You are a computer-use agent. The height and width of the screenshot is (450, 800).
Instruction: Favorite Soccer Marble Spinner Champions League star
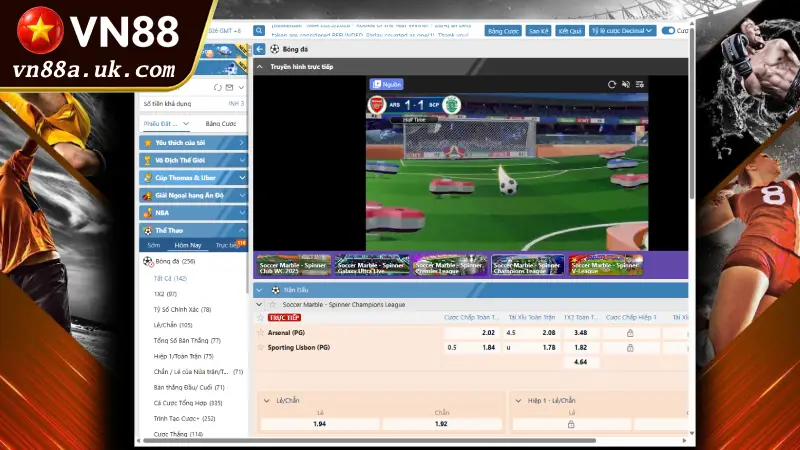coord(272,305)
